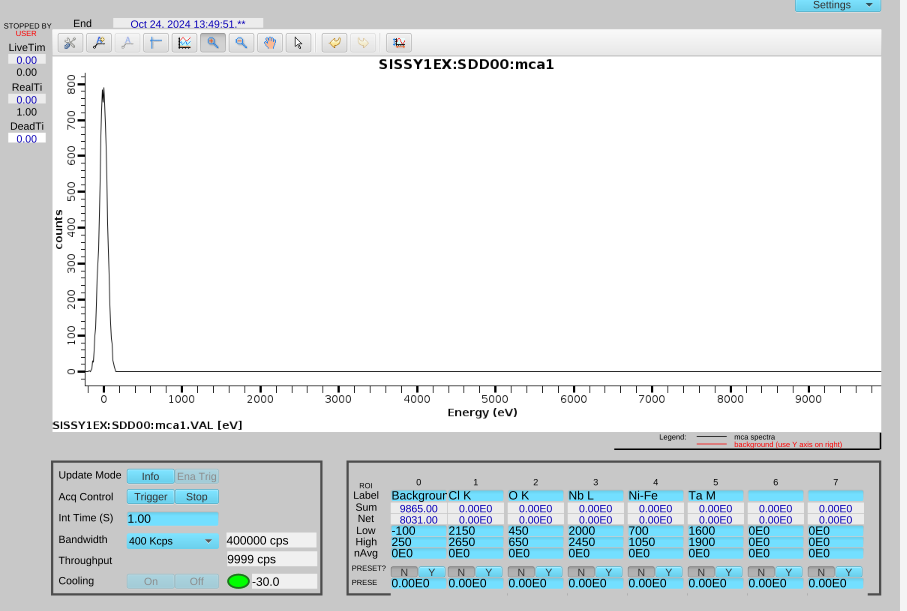Click the Sum value 9865.00
Image resolution: width=907 pixels, height=611 pixels.
pos(419,509)
